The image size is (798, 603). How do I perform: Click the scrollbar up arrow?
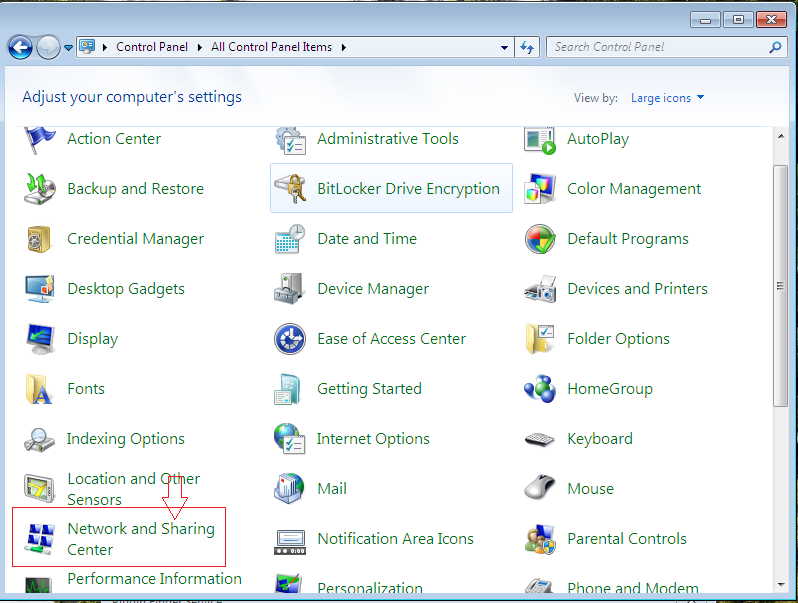pyautogui.click(x=781, y=136)
